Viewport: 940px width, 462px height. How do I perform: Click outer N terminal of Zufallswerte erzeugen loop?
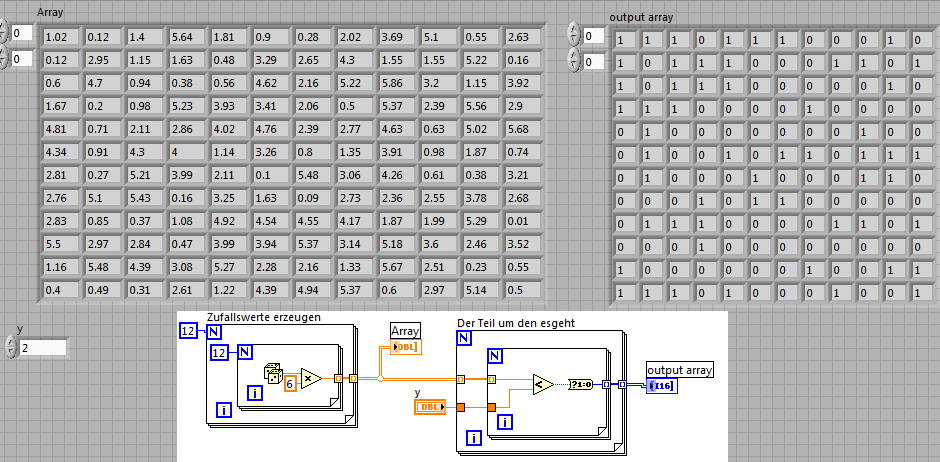point(213,331)
